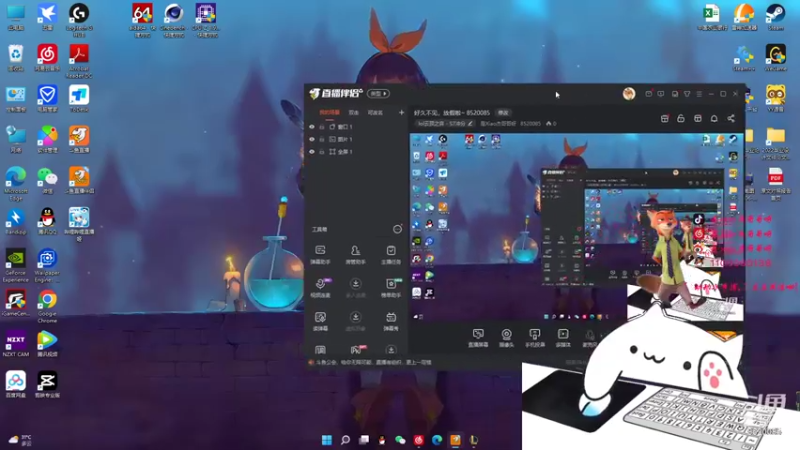Add a new scene with plus button
This screenshot has height=450, width=800.
click(x=401, y=112)
